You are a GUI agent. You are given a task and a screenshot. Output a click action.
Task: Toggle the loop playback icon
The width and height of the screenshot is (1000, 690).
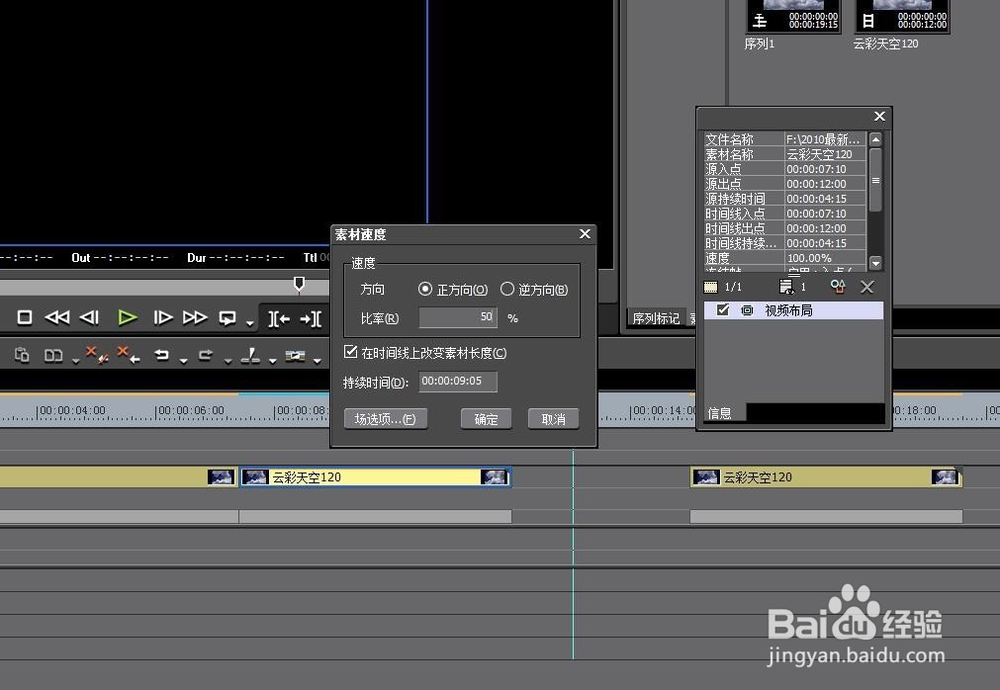[227, 317]
